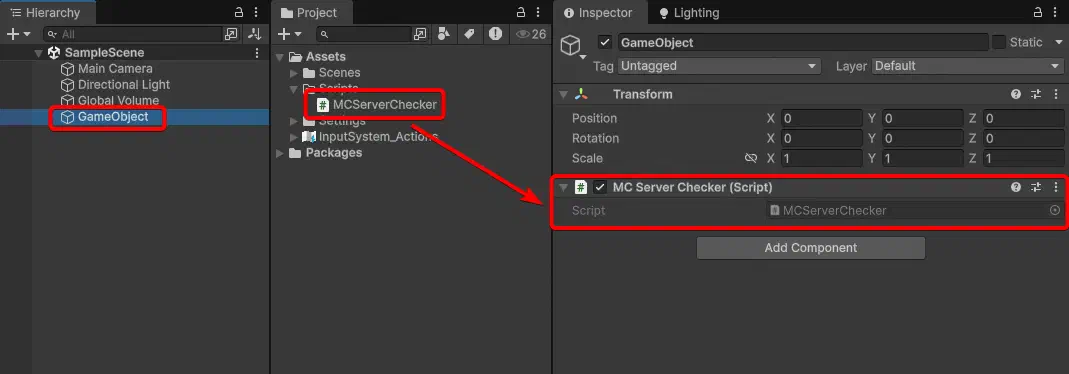Collapse the Transform component foldout

pos(563,94)
